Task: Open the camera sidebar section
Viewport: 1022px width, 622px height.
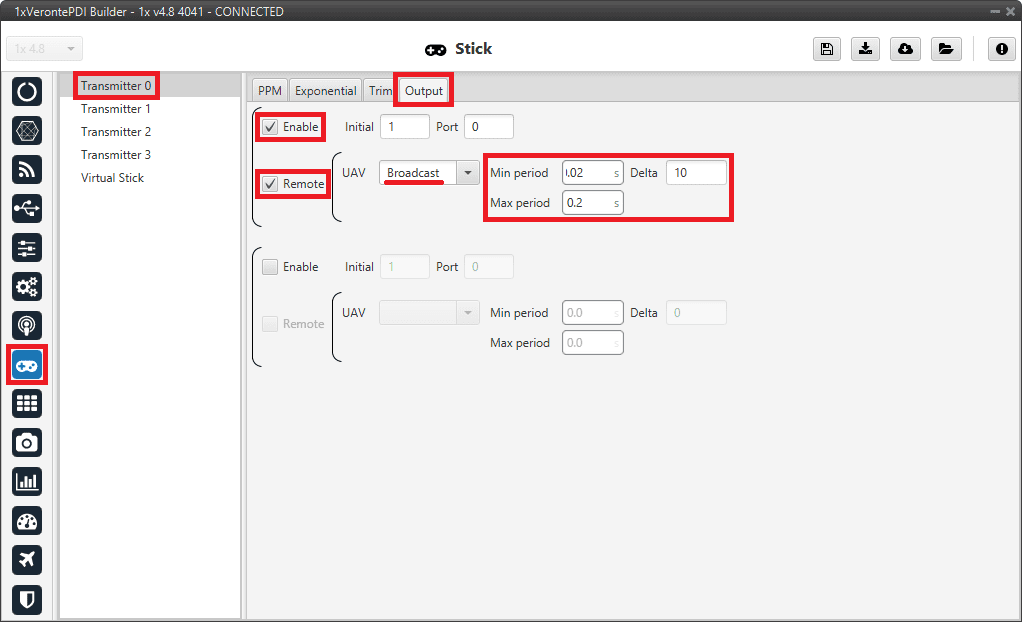Action: point(27,441)
